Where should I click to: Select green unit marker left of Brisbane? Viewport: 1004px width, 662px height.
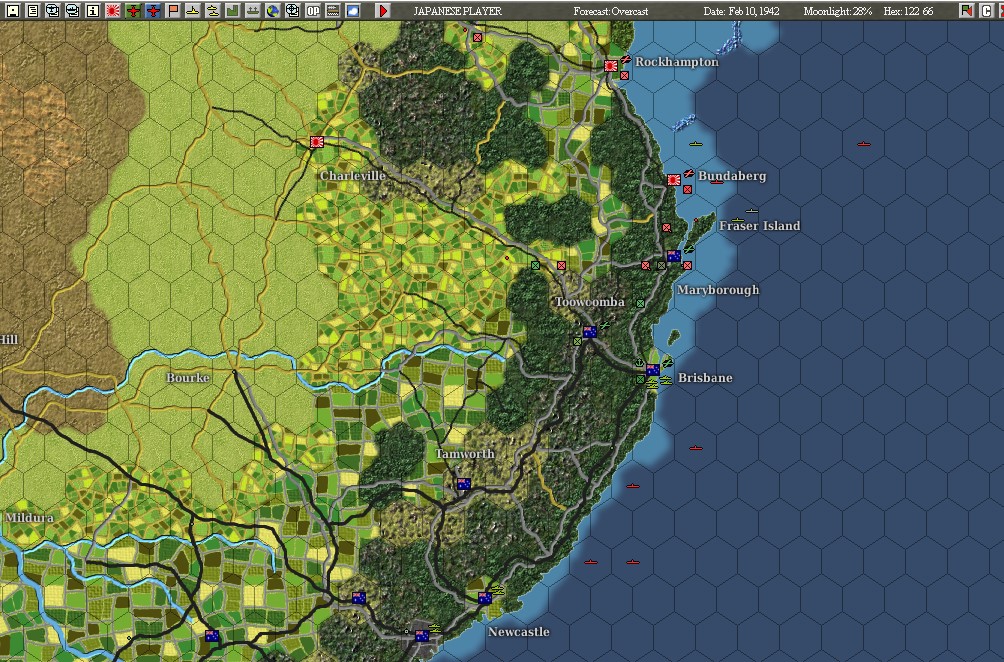tap(640, 379)
